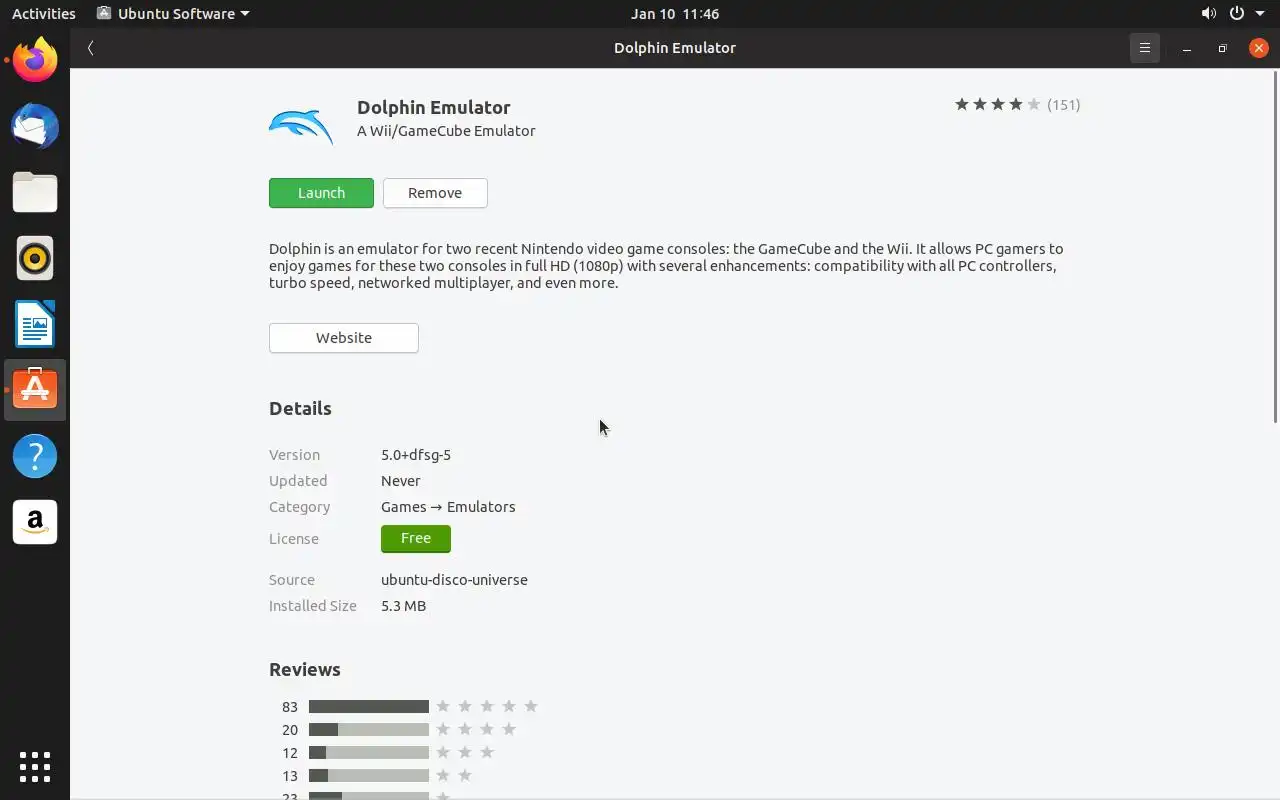Open Thunderbird Mail from the dock
The height and width of the screenshot is (800, 1280).
point(35,126)
